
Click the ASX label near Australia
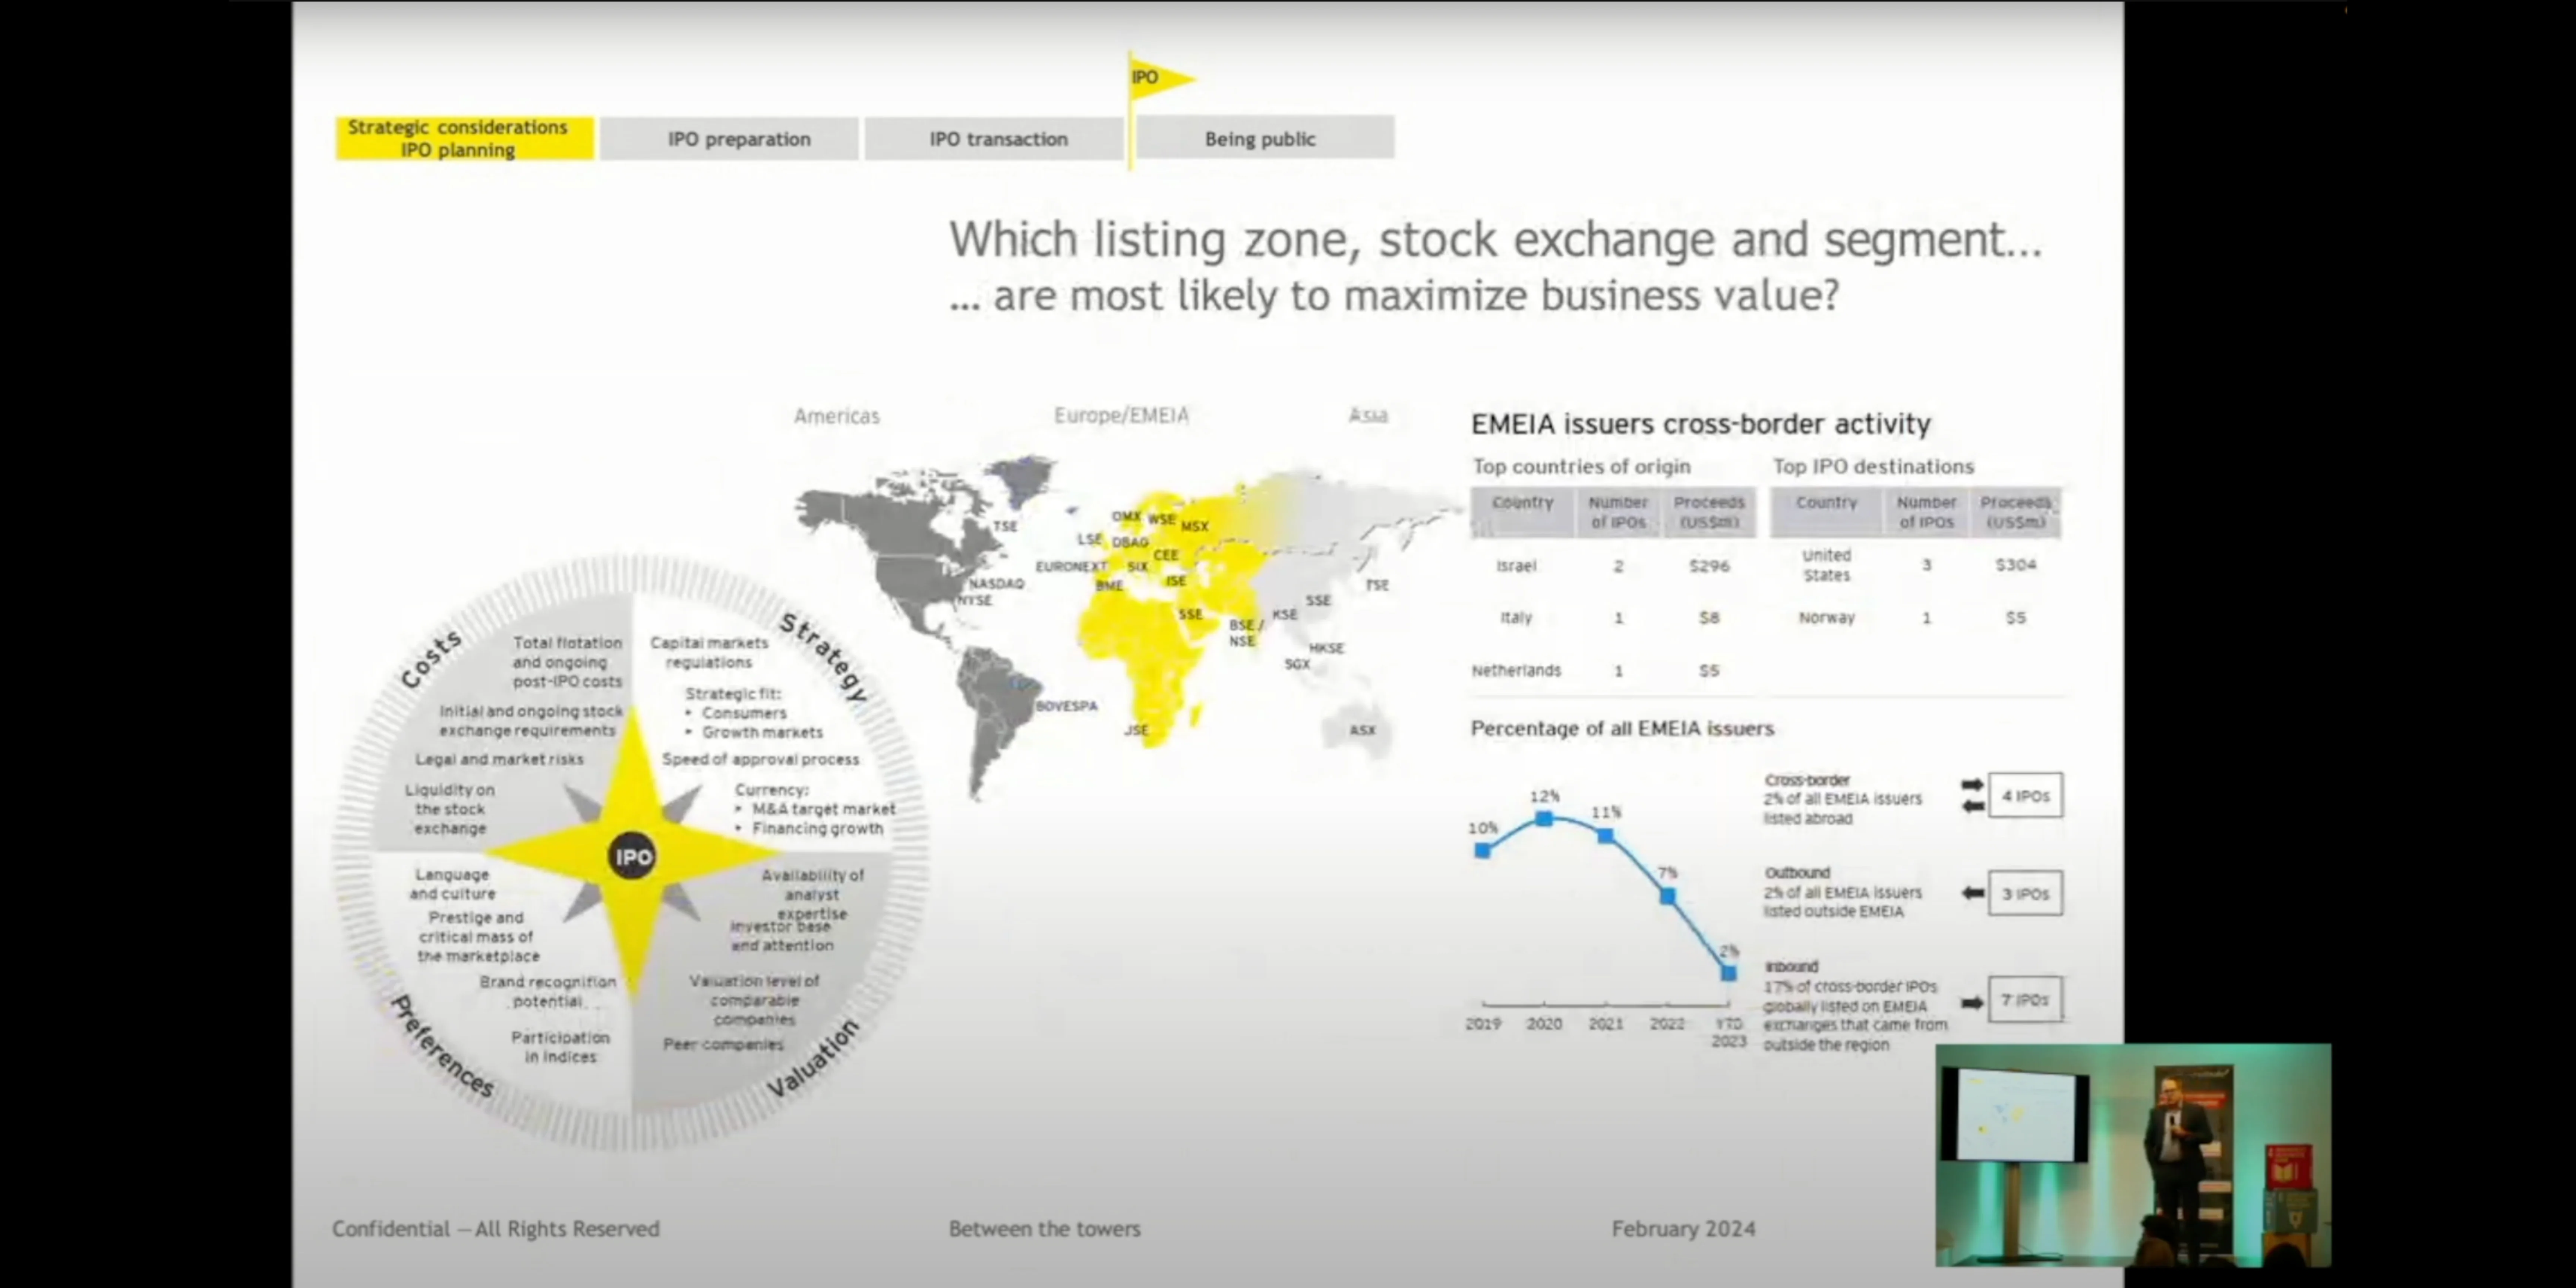point(1362,730)
